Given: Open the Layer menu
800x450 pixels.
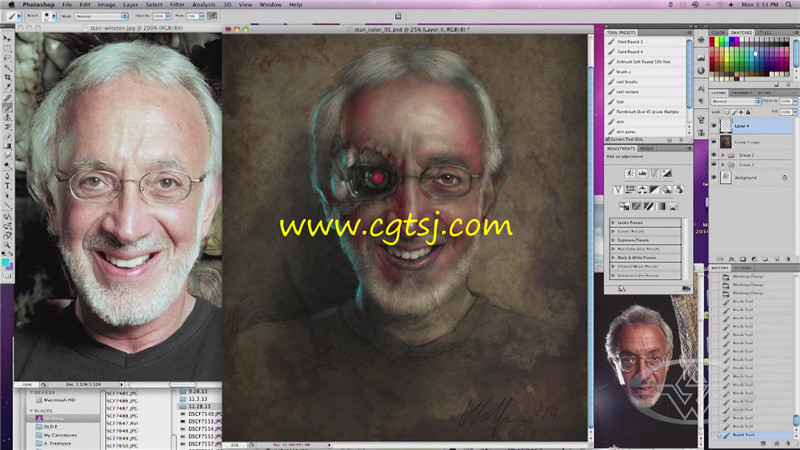Looking at the screenshot, I should [x=131, y=5].
